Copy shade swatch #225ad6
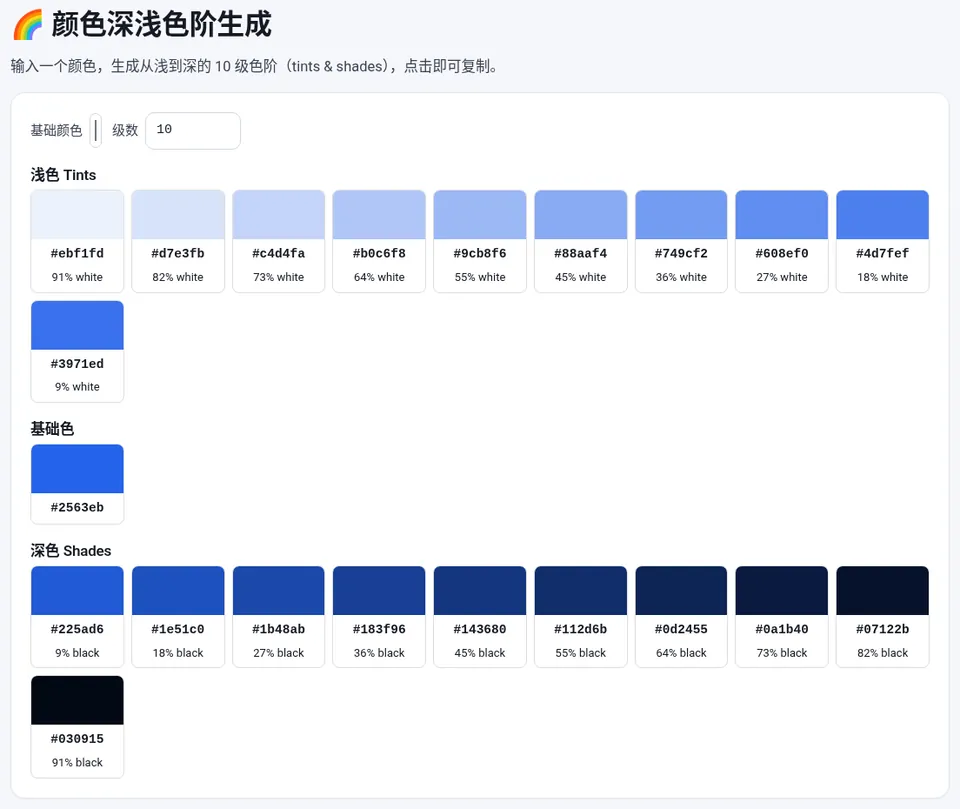Viewport: 960px width, 809px height. tap(77, 617)
